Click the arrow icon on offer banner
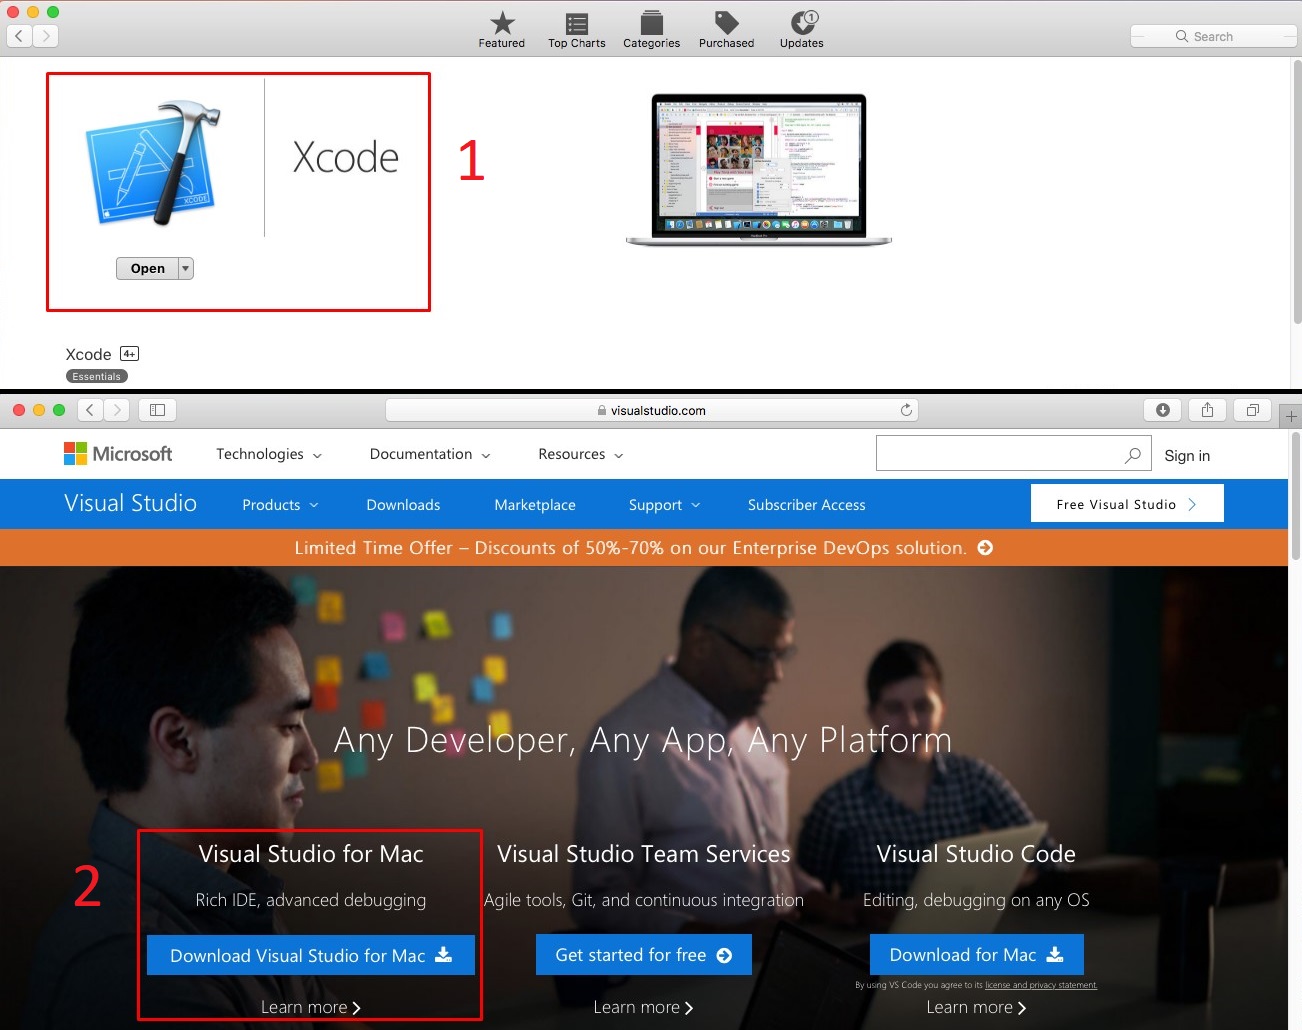 click(985, 547)
